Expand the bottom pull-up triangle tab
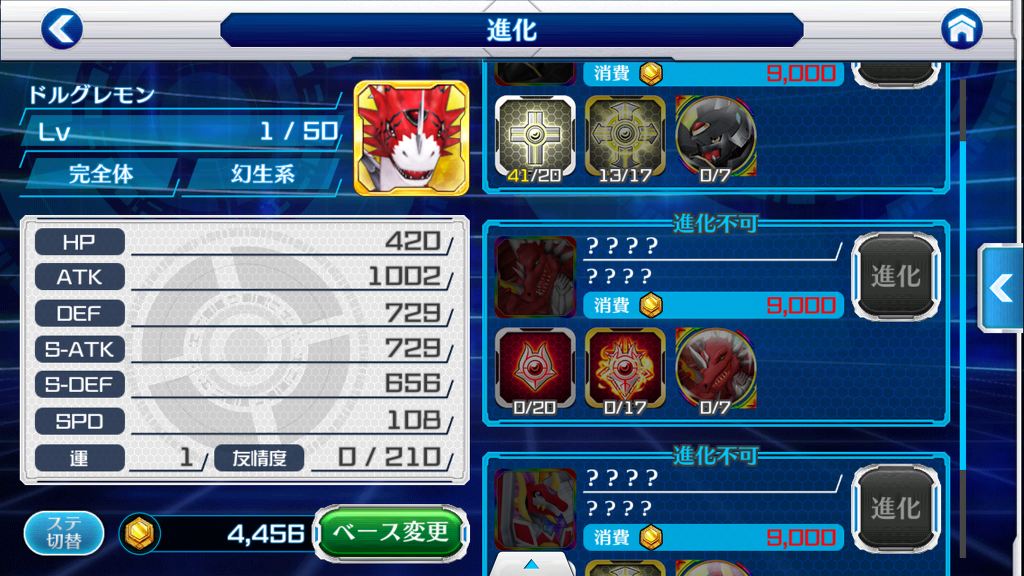This screenshot has height=576, width=1024. (532, 564)
